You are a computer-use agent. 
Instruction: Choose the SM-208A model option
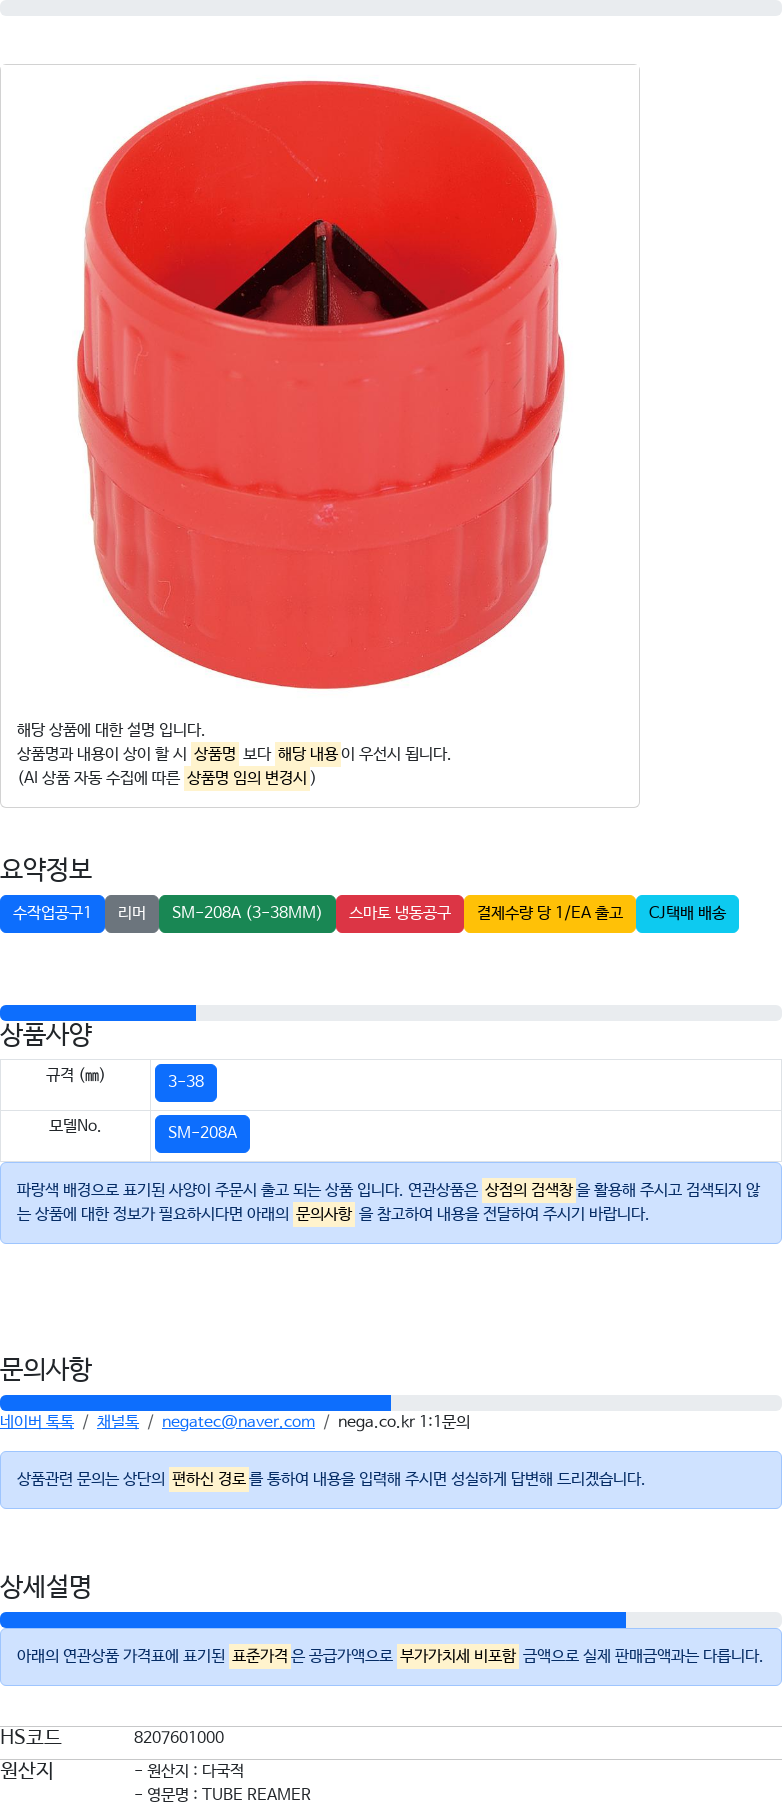(202, 1133)
